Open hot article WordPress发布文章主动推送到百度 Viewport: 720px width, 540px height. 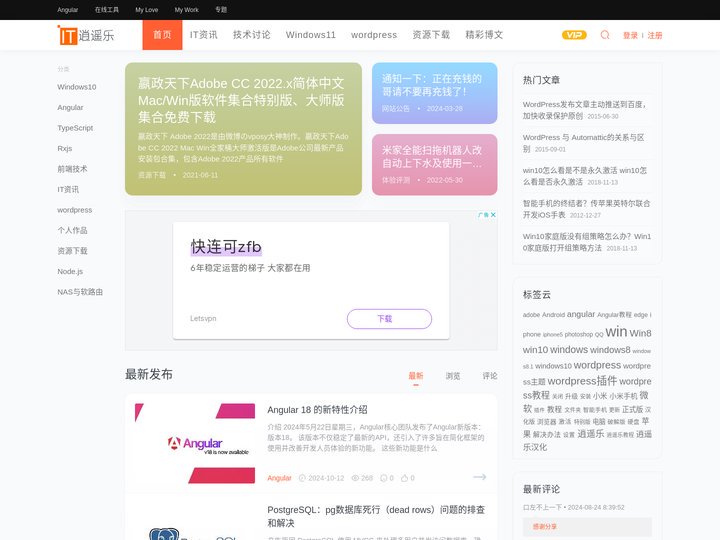[x=584, y=110]
